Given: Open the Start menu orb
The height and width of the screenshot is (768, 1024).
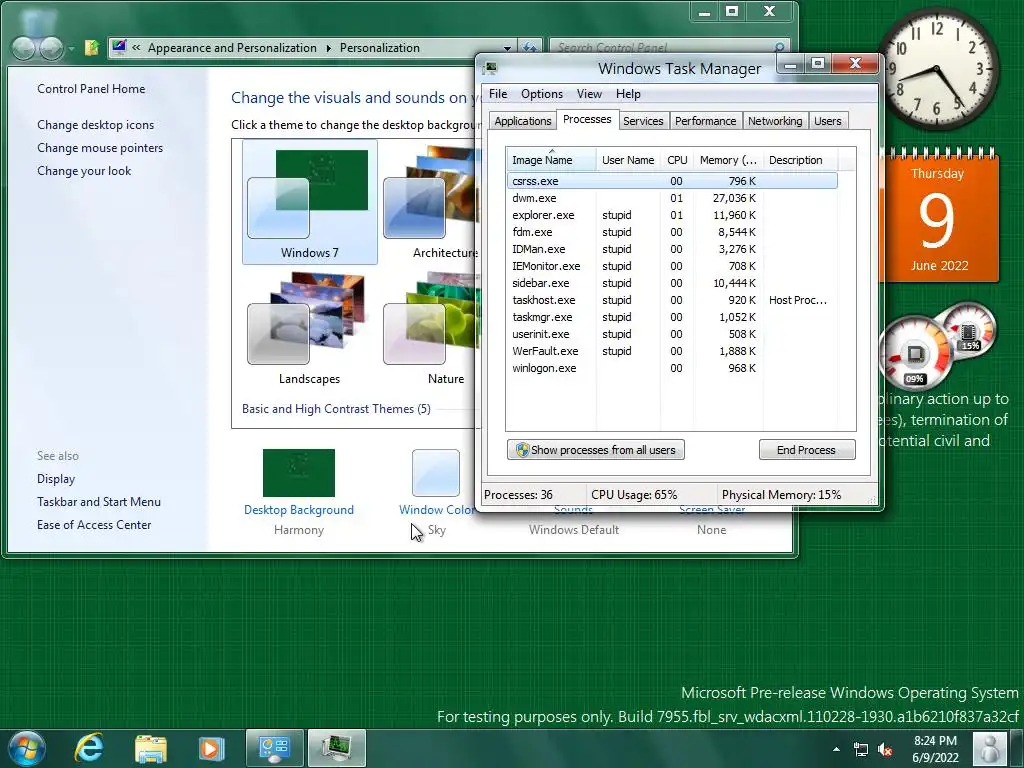Looking at the screenshot, I should tap(27, 748).
